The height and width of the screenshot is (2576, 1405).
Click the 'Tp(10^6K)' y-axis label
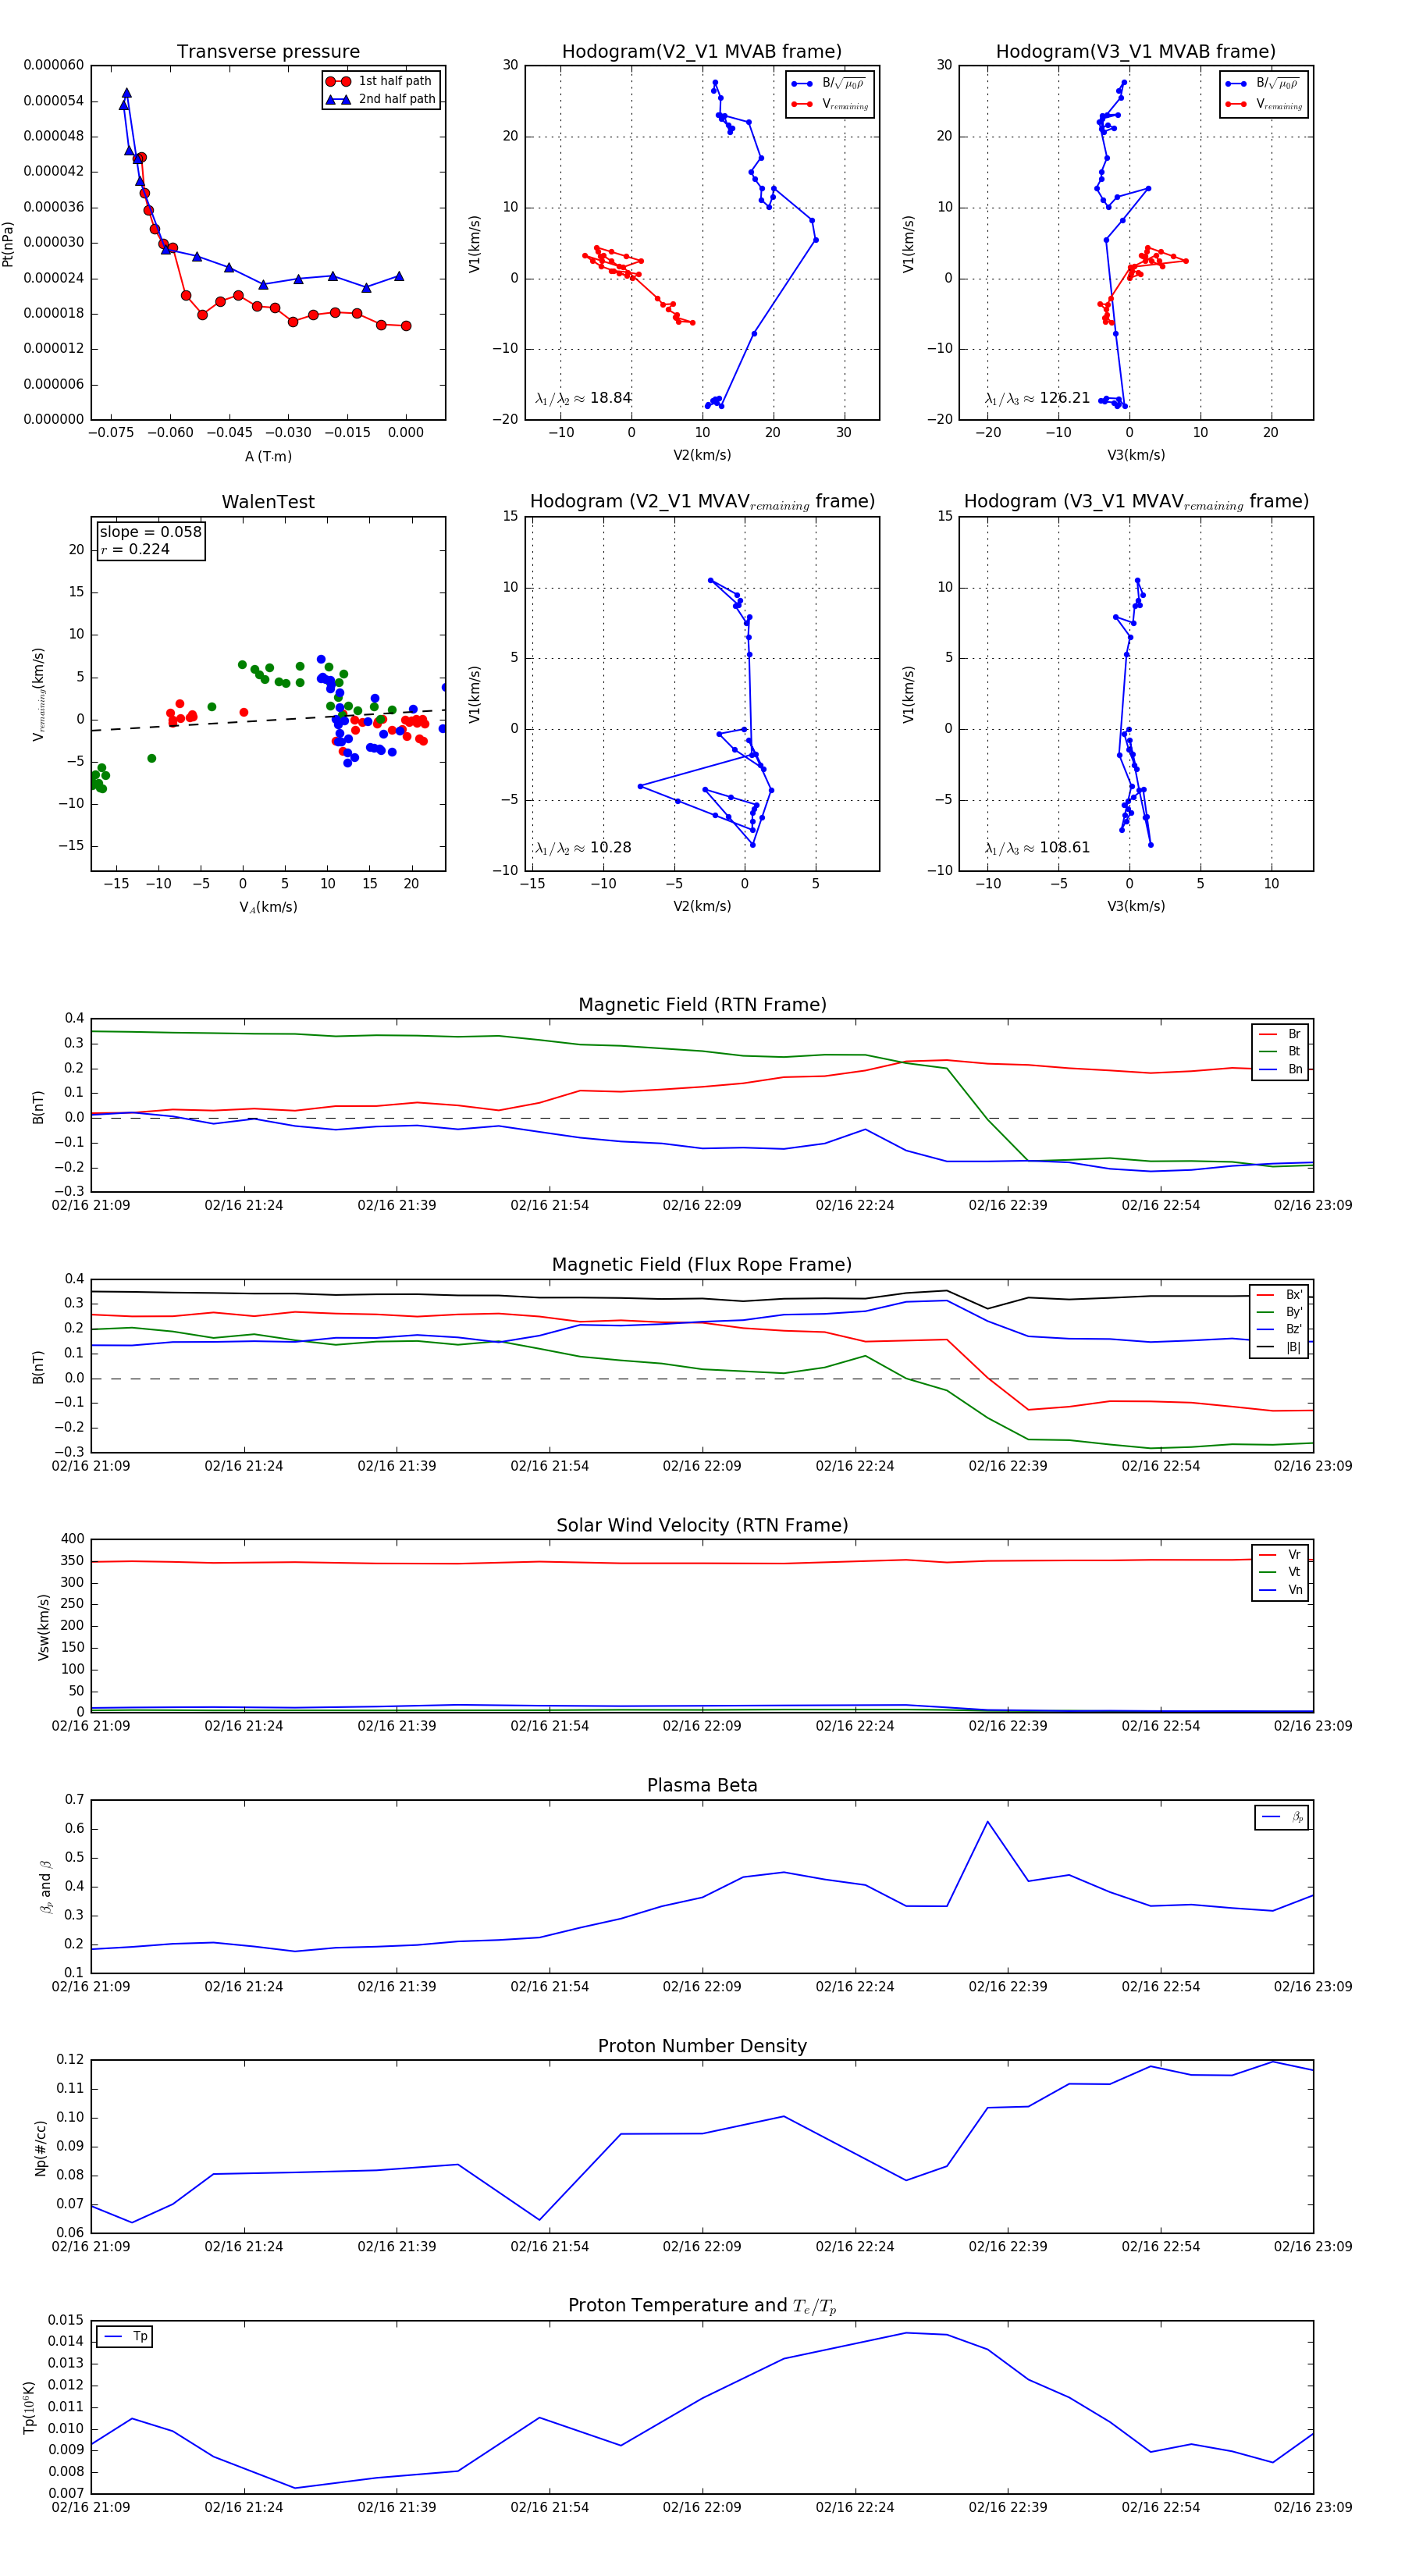point(28,2408)
